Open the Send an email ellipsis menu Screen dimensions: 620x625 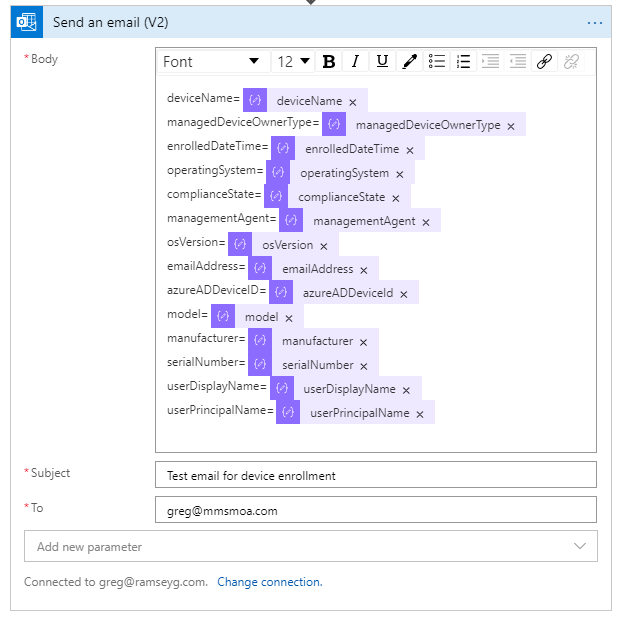(x=595, y=23)
